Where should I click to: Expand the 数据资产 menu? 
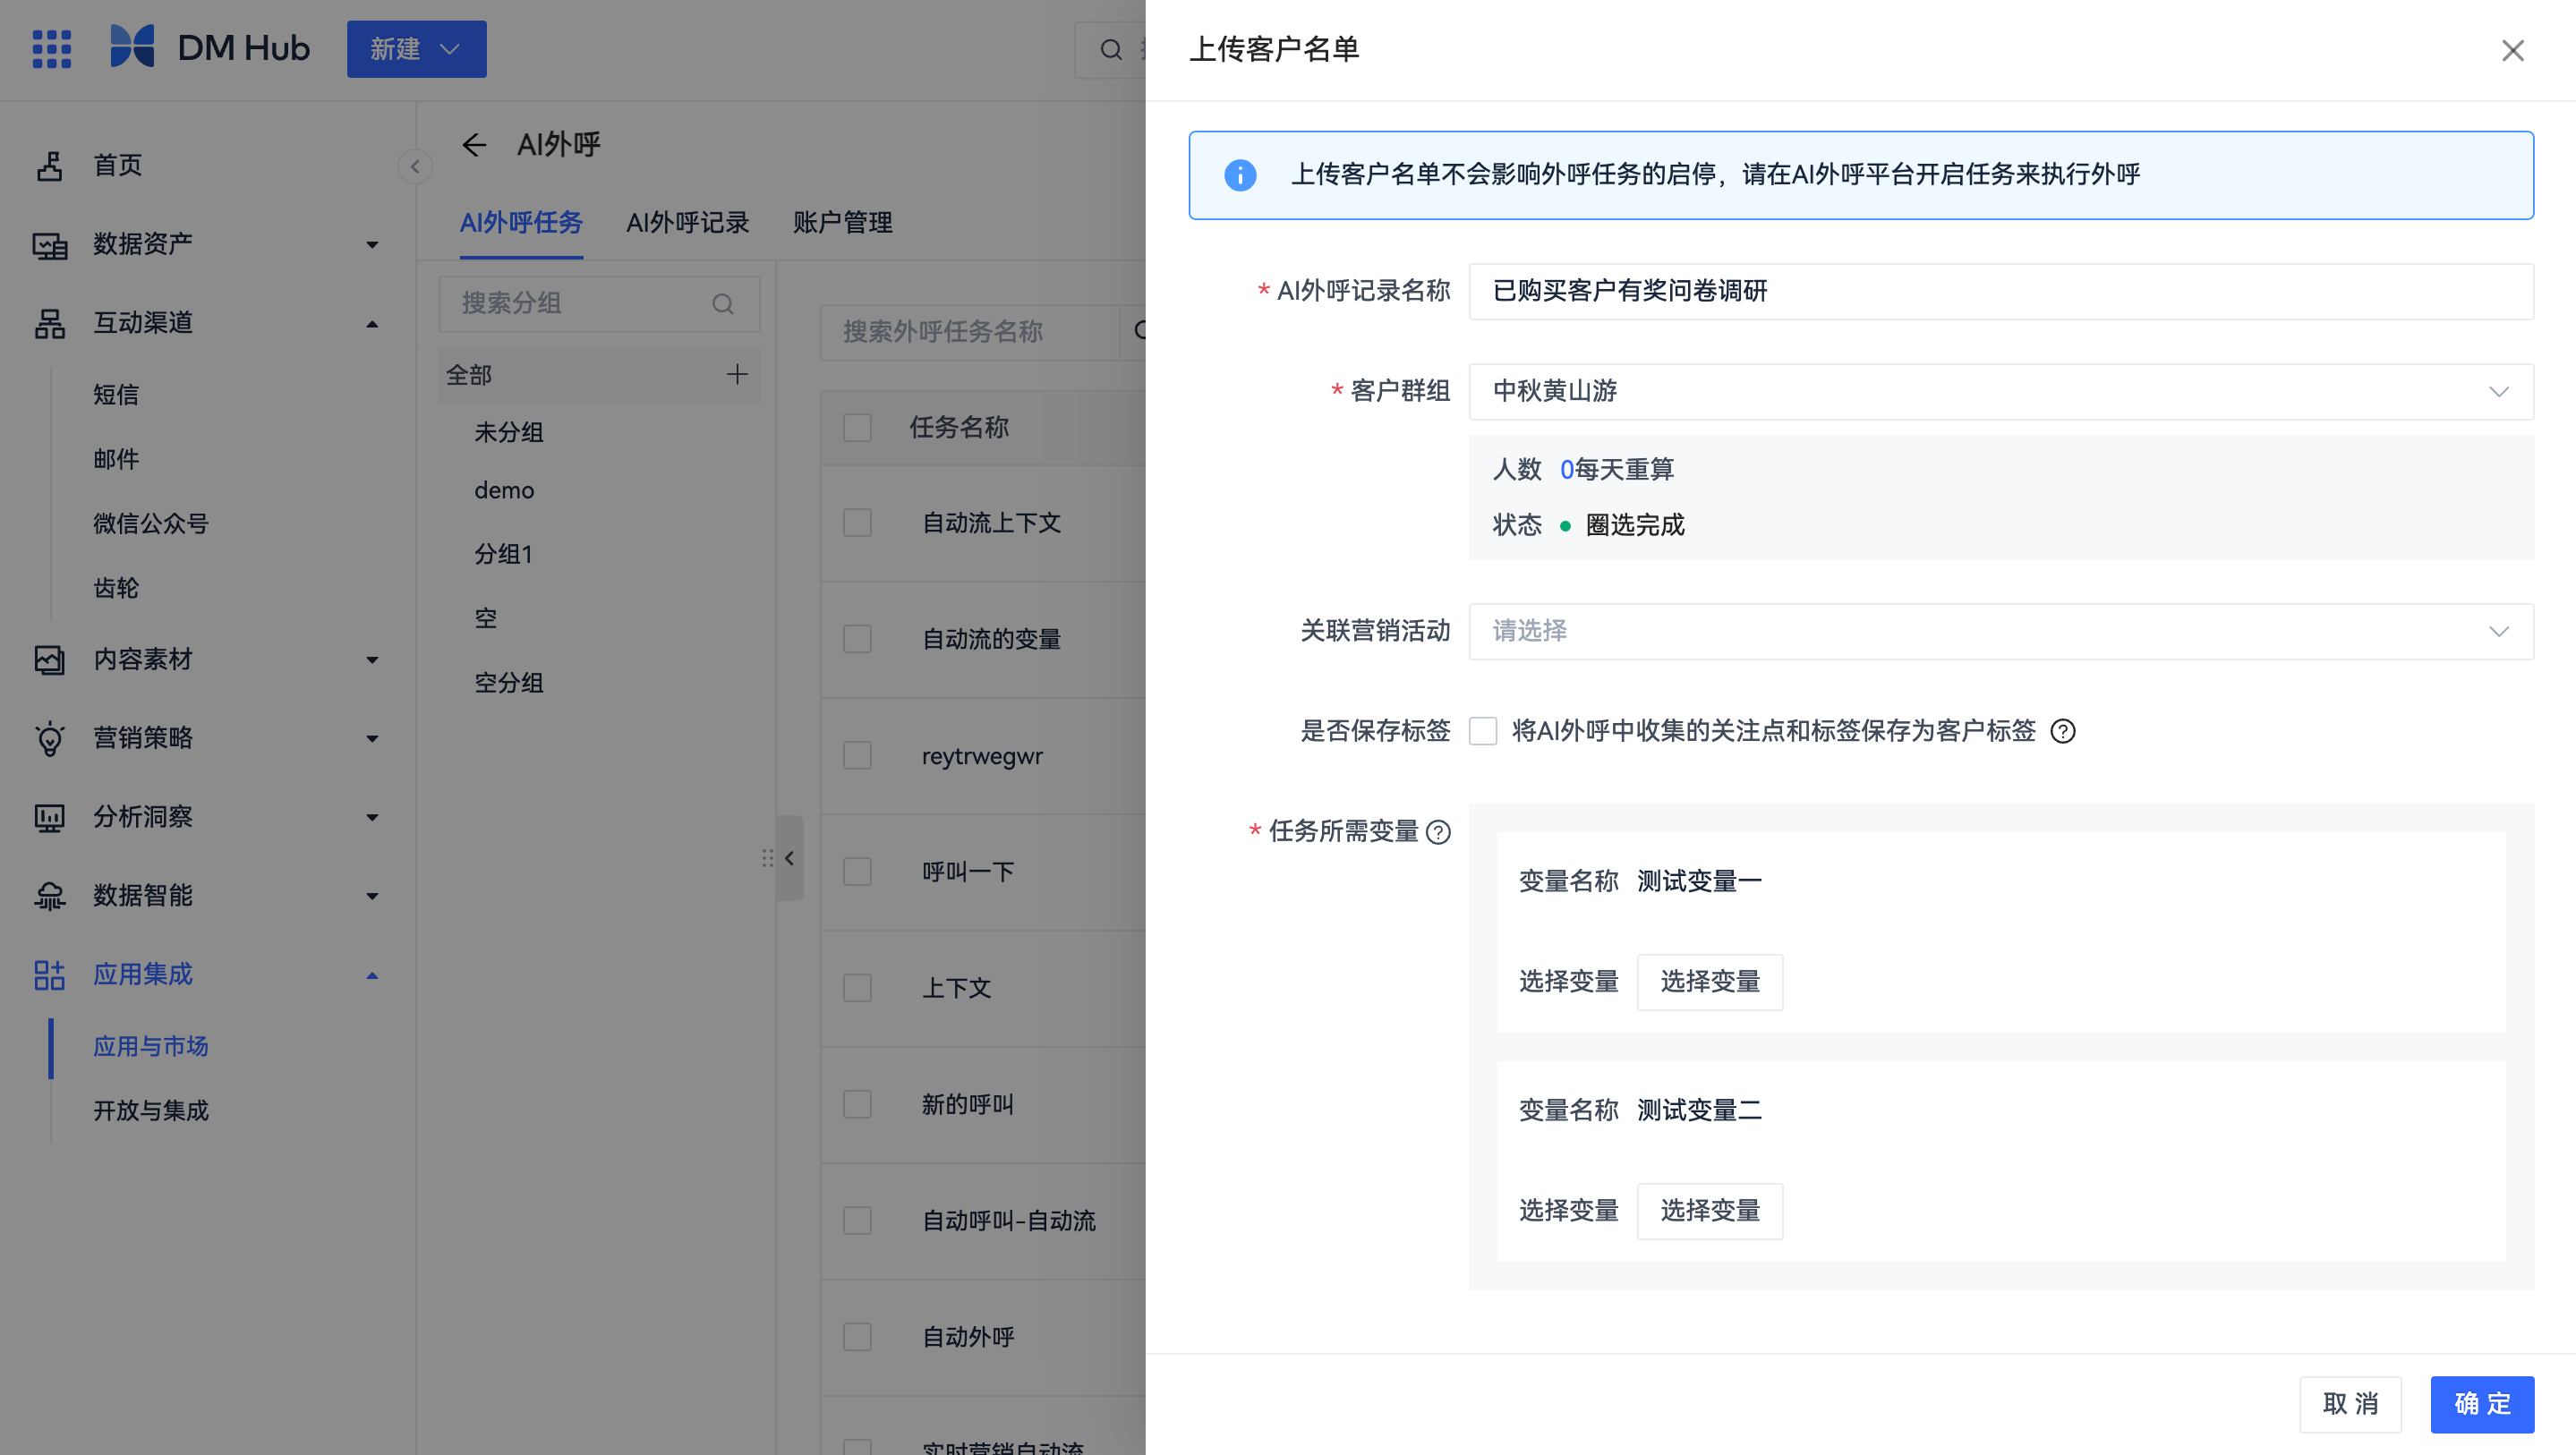(x=372, y=245)
